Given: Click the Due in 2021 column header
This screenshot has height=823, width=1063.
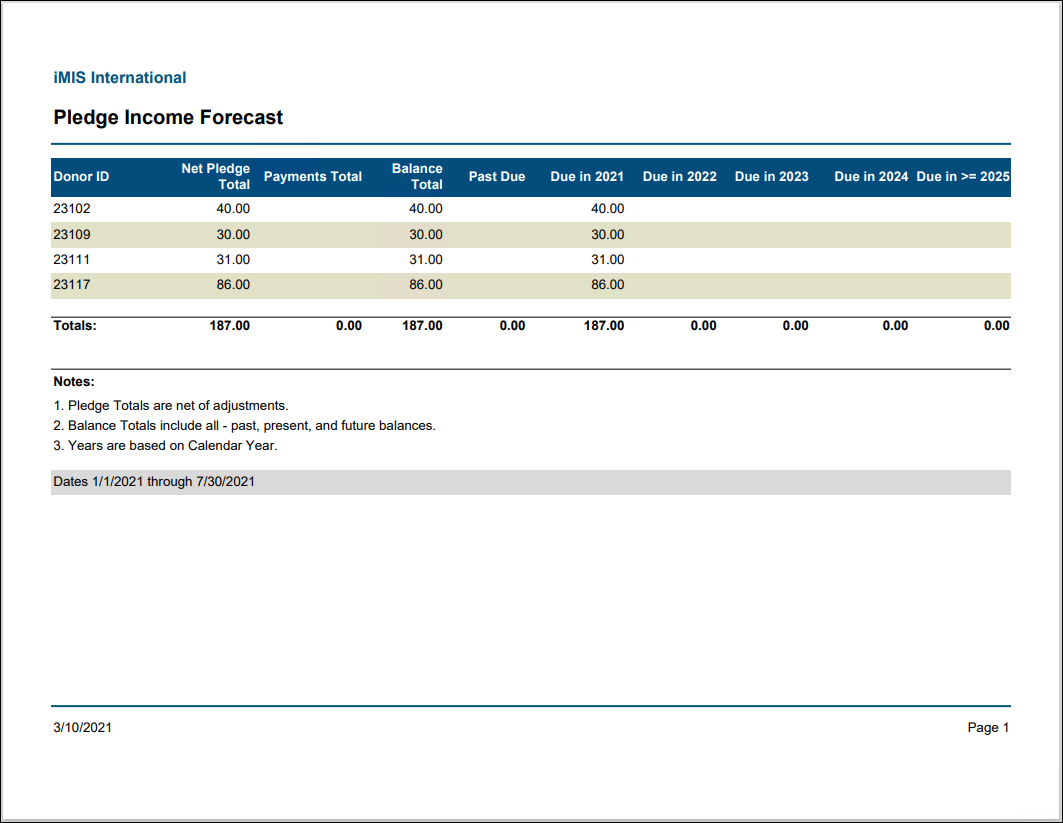Looking at the screenshot, I should [587, 176].
